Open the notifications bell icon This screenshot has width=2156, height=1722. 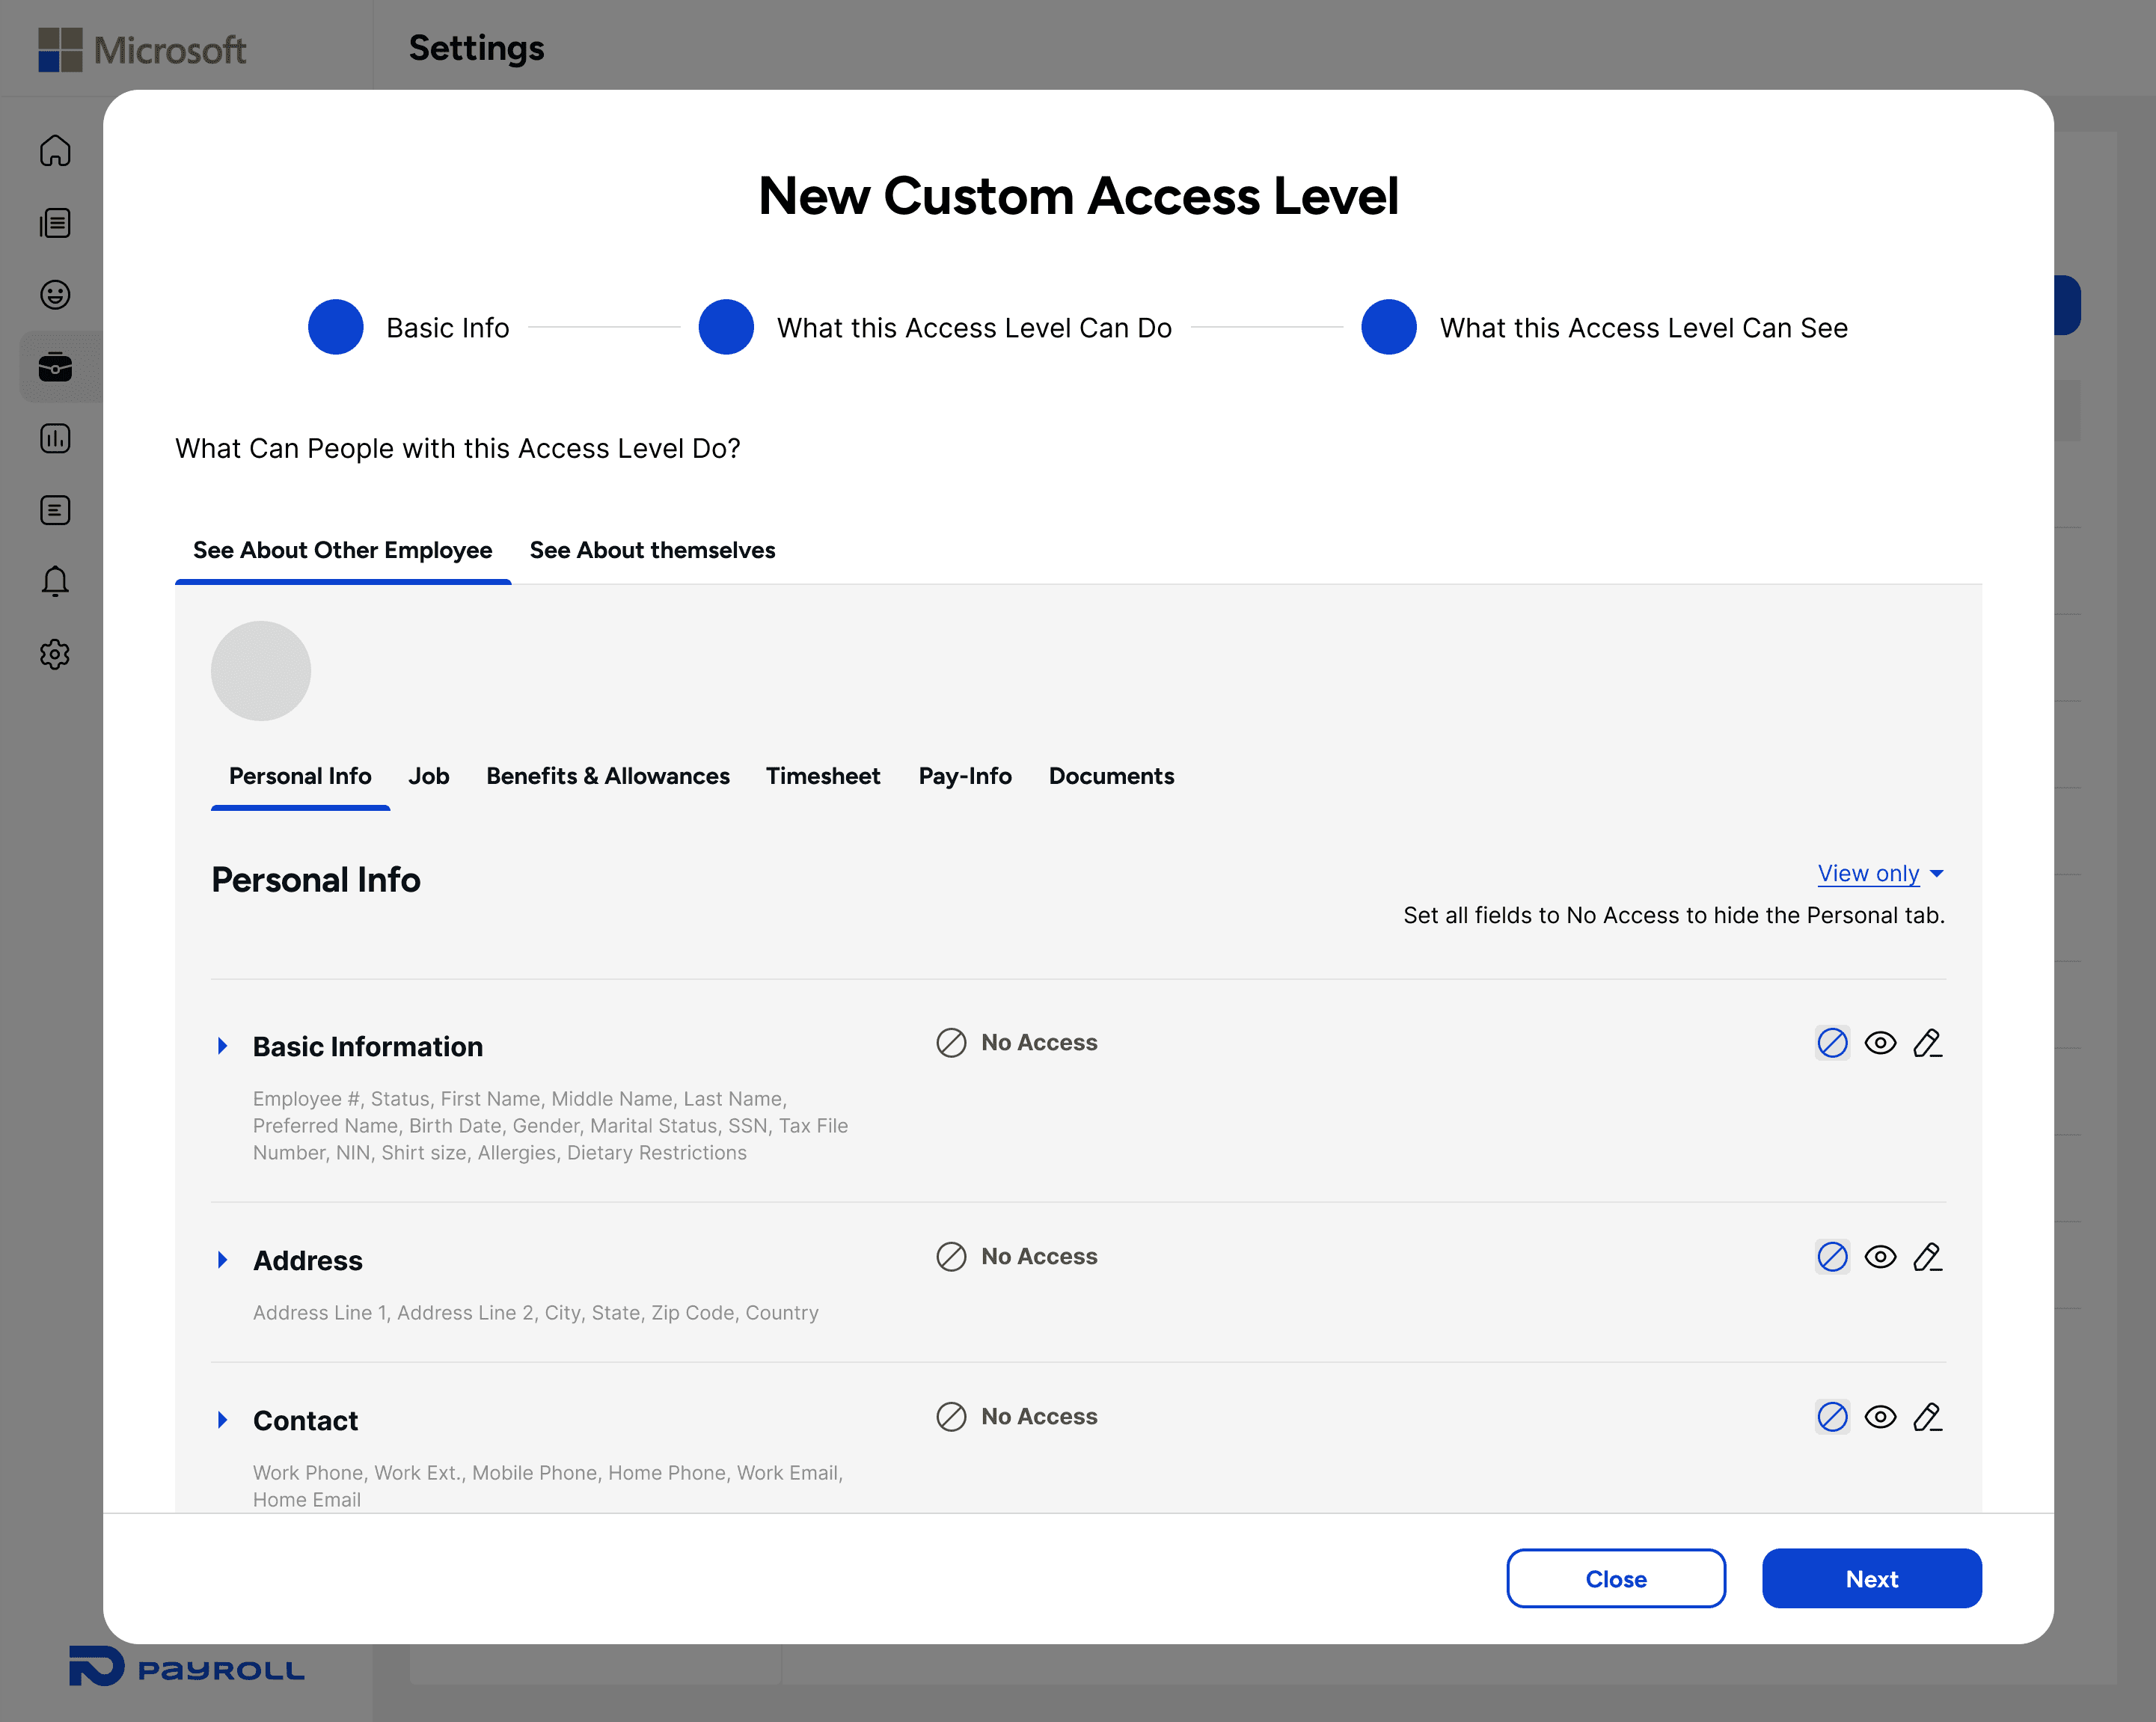point(55,581)
